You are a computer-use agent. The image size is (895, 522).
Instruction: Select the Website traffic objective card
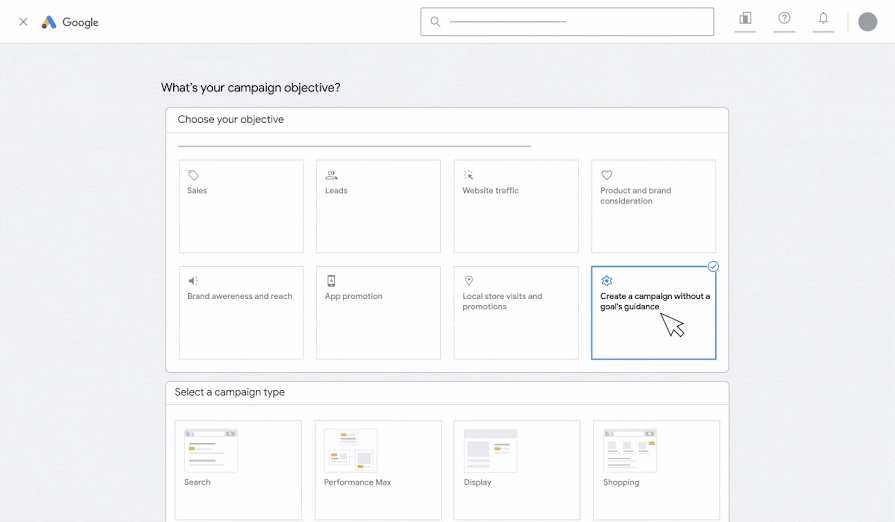(516, 206)
